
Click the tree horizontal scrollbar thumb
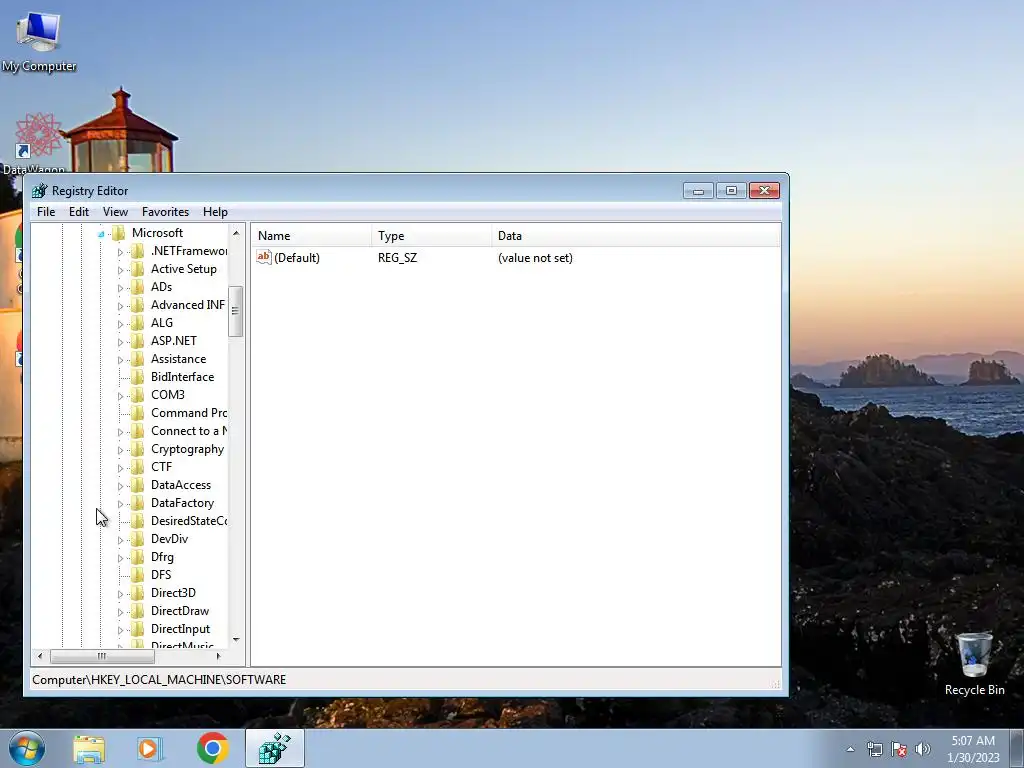tap(102, 656)
